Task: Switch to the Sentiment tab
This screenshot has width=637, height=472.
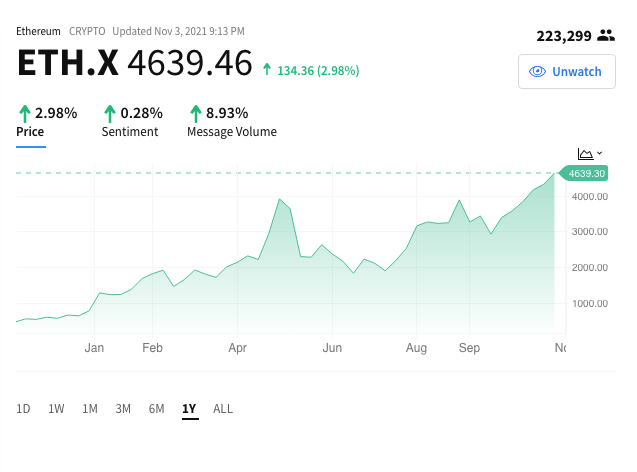Action: coord(130,132)
